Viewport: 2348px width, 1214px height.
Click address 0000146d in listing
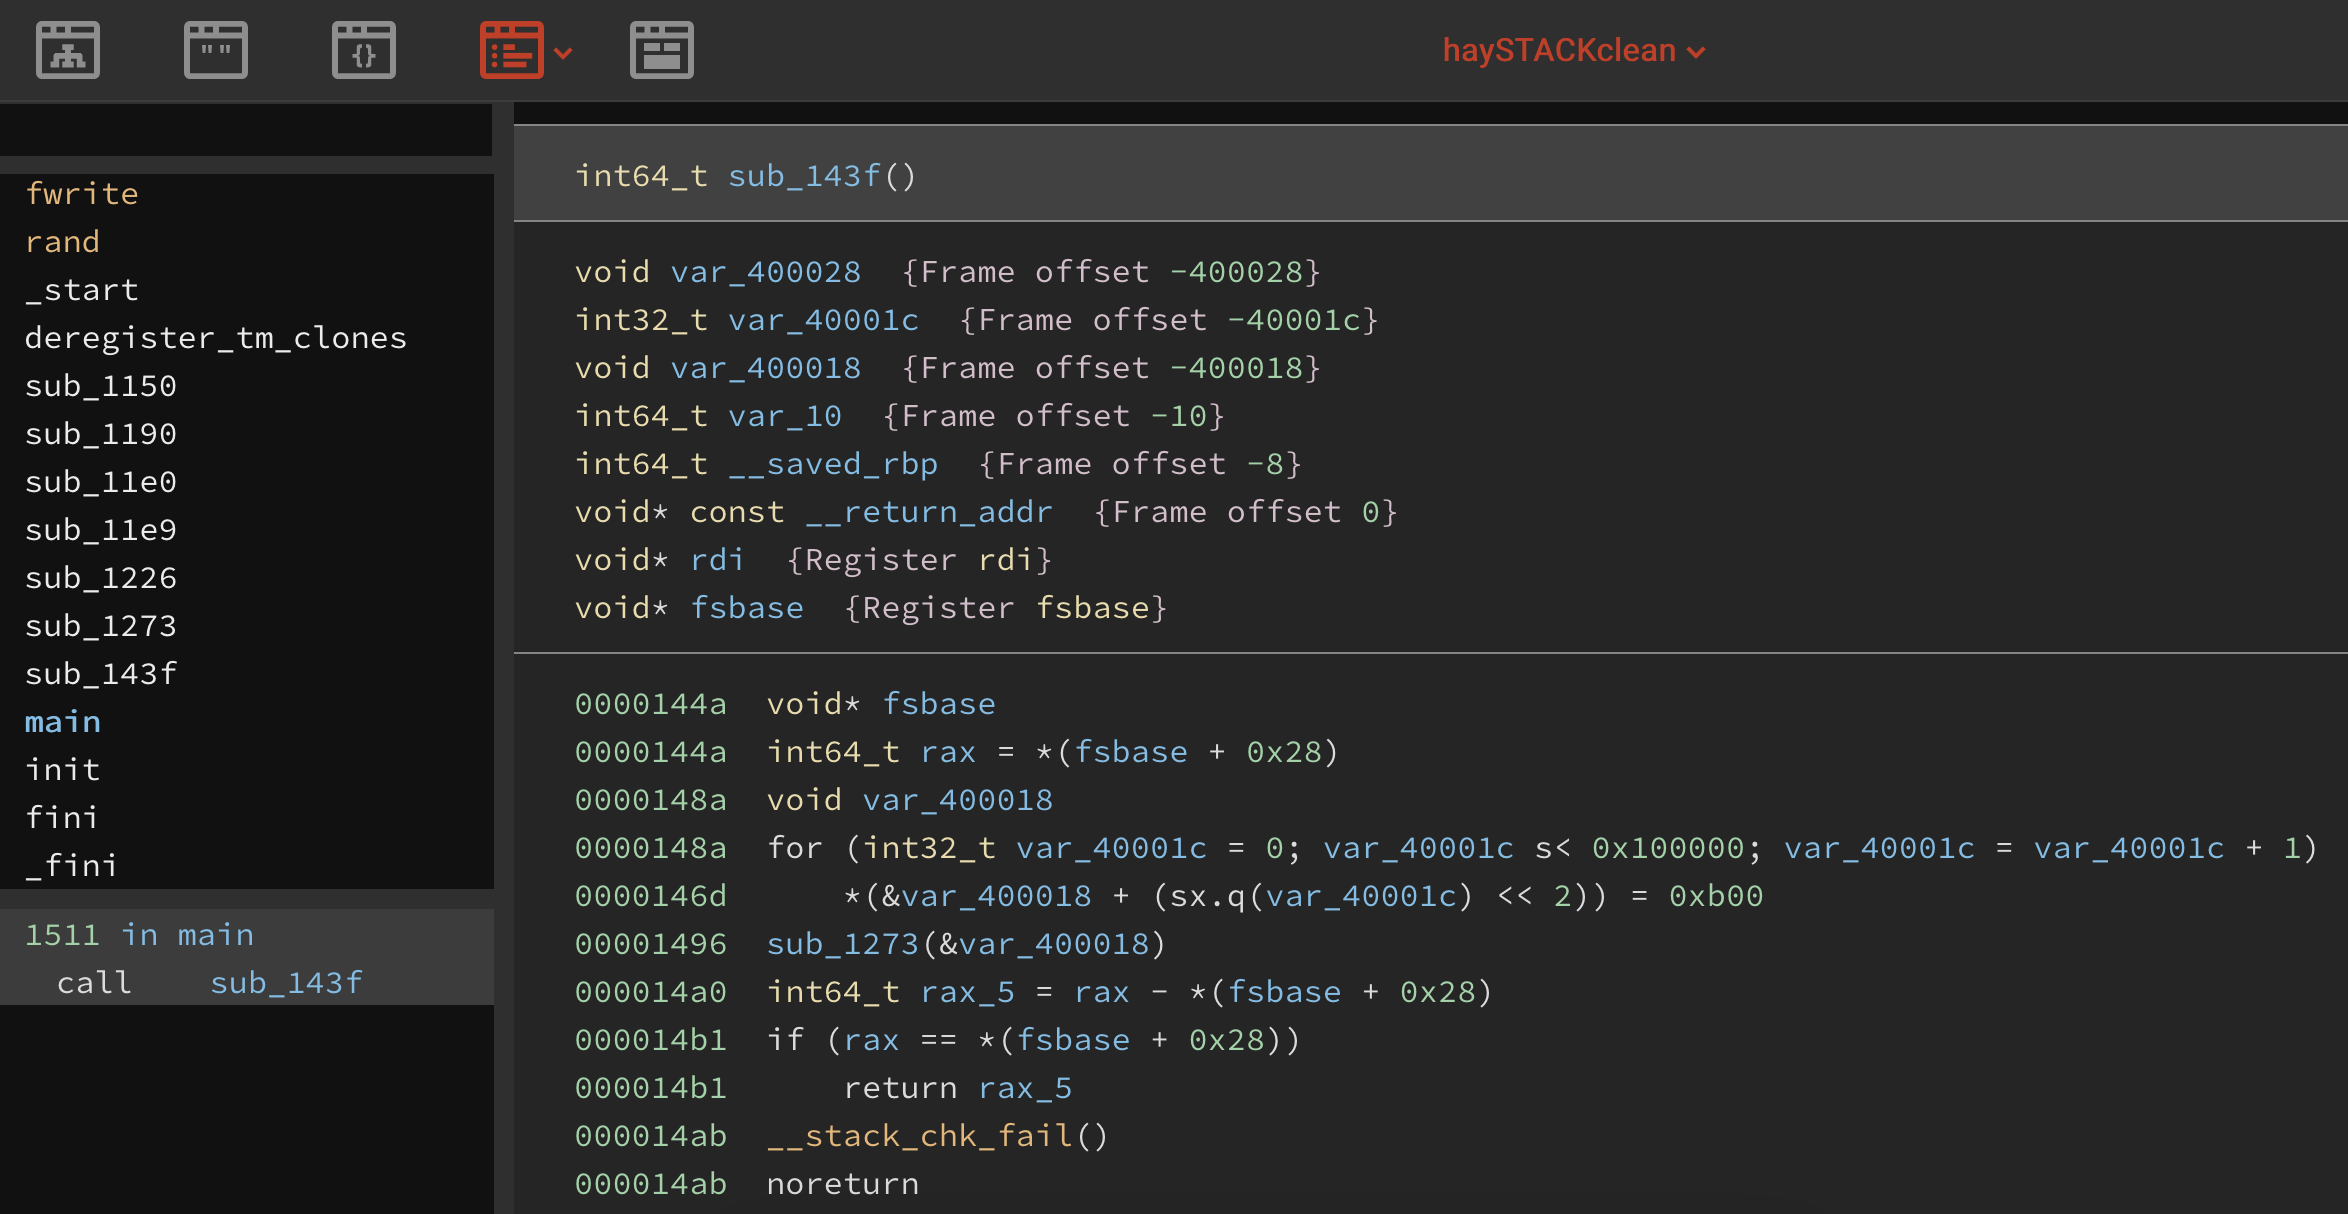(x=650, y=896)
